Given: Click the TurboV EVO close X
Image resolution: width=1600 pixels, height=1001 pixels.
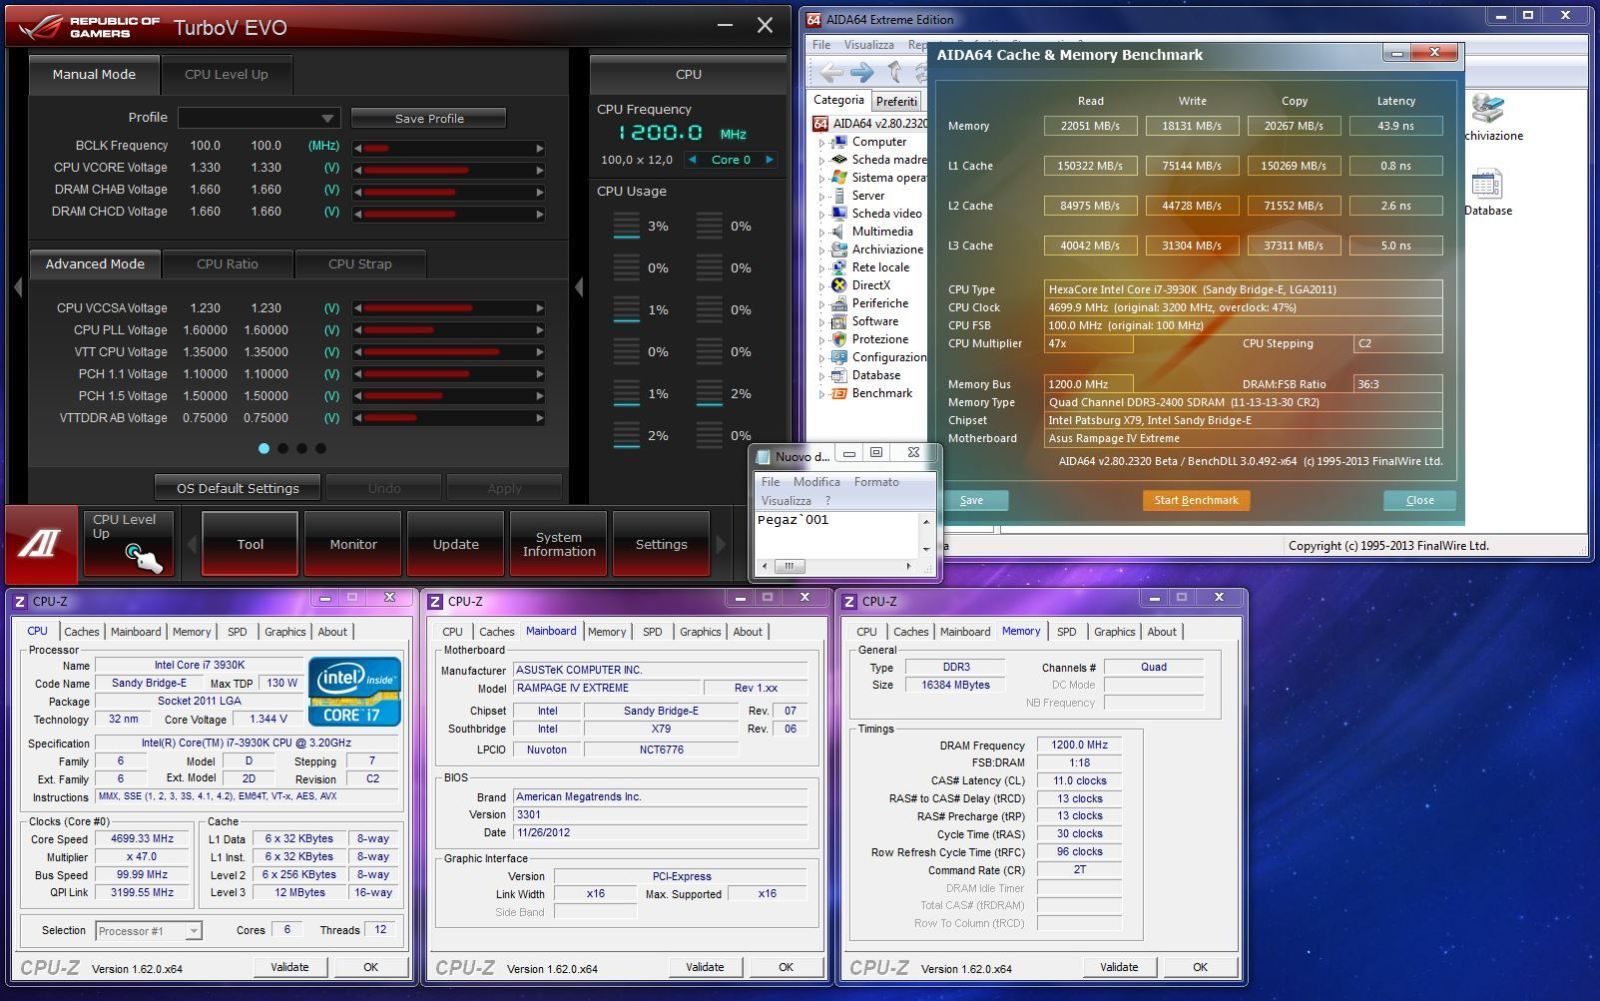Looking at the screenshot, I should click(x=765, y=26).
